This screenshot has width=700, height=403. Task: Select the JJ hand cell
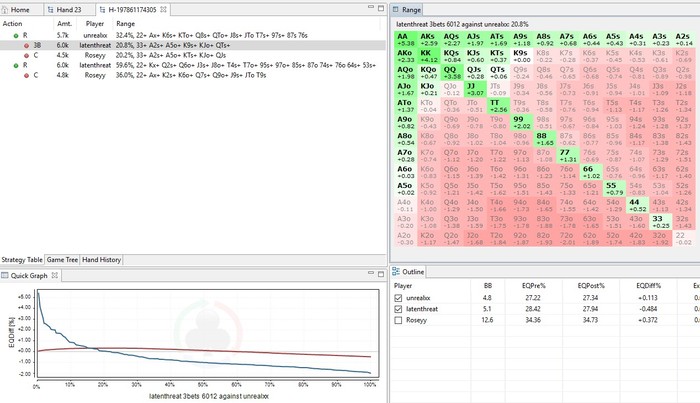point(475,89)
